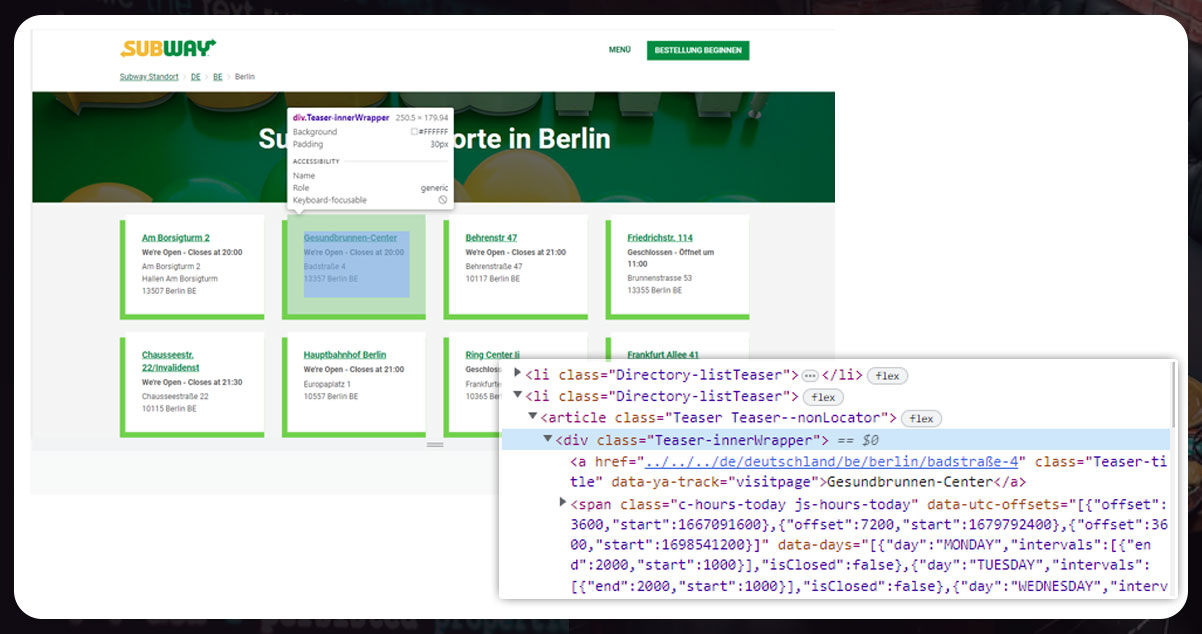Open the MENÜ navigation item

pos(620,50)
